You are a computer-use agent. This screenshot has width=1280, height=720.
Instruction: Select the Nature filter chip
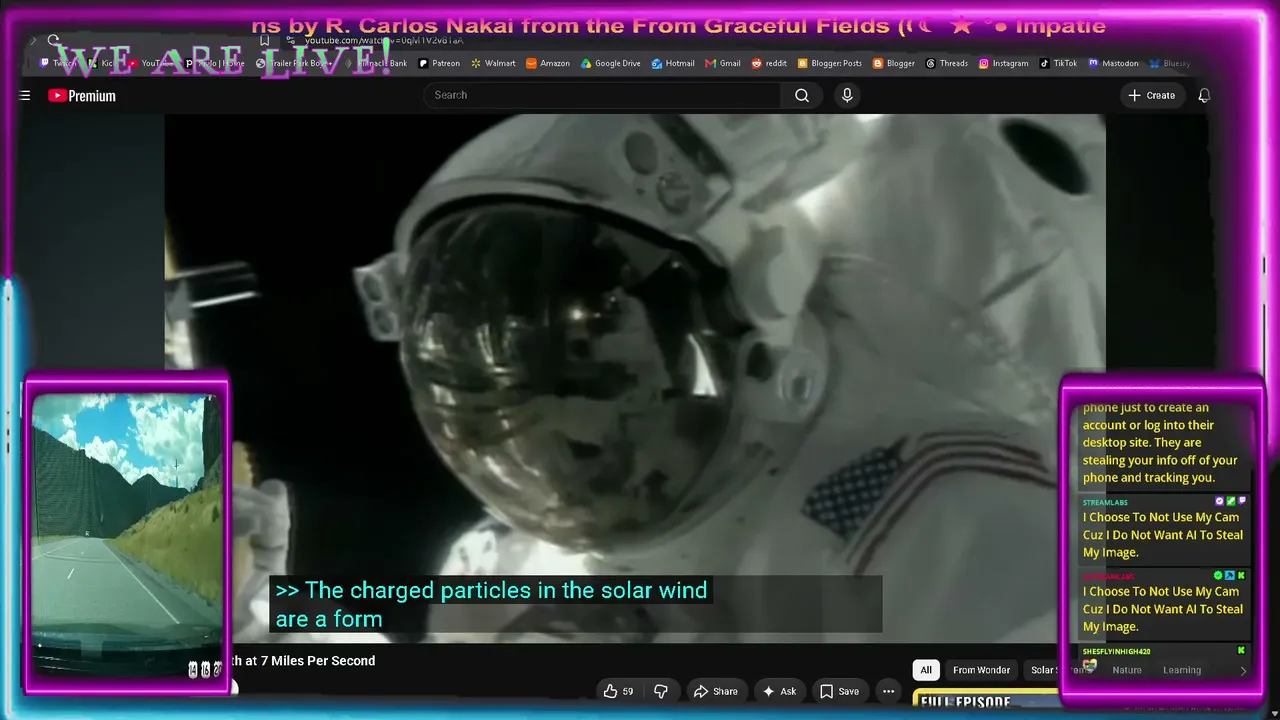click(x=1127, y=670)
